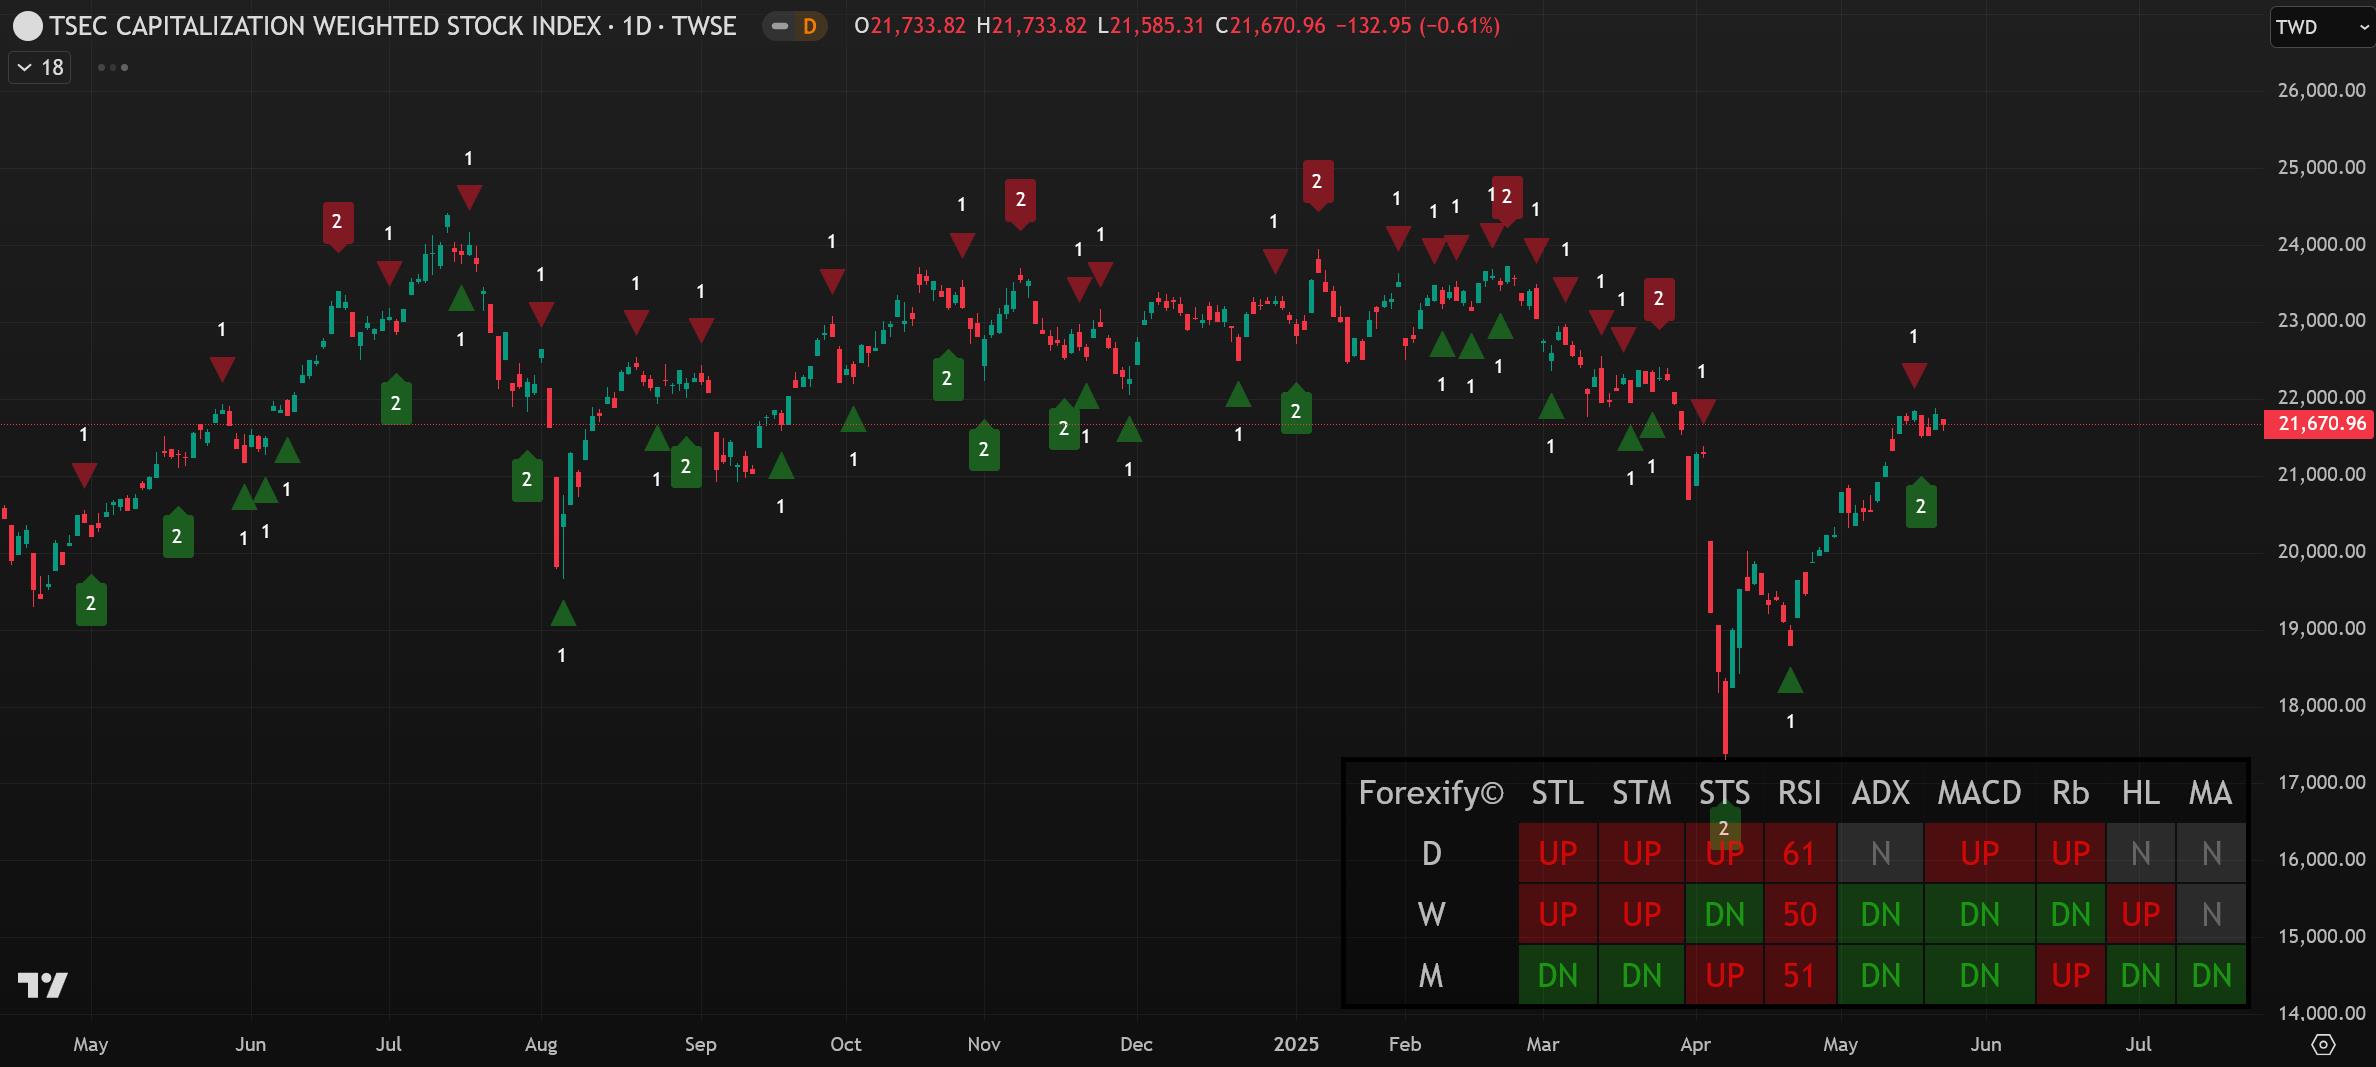Click red down triangle at start of April 2025
Viewport: 2376px width, 1067px height.
(1702, 411)
